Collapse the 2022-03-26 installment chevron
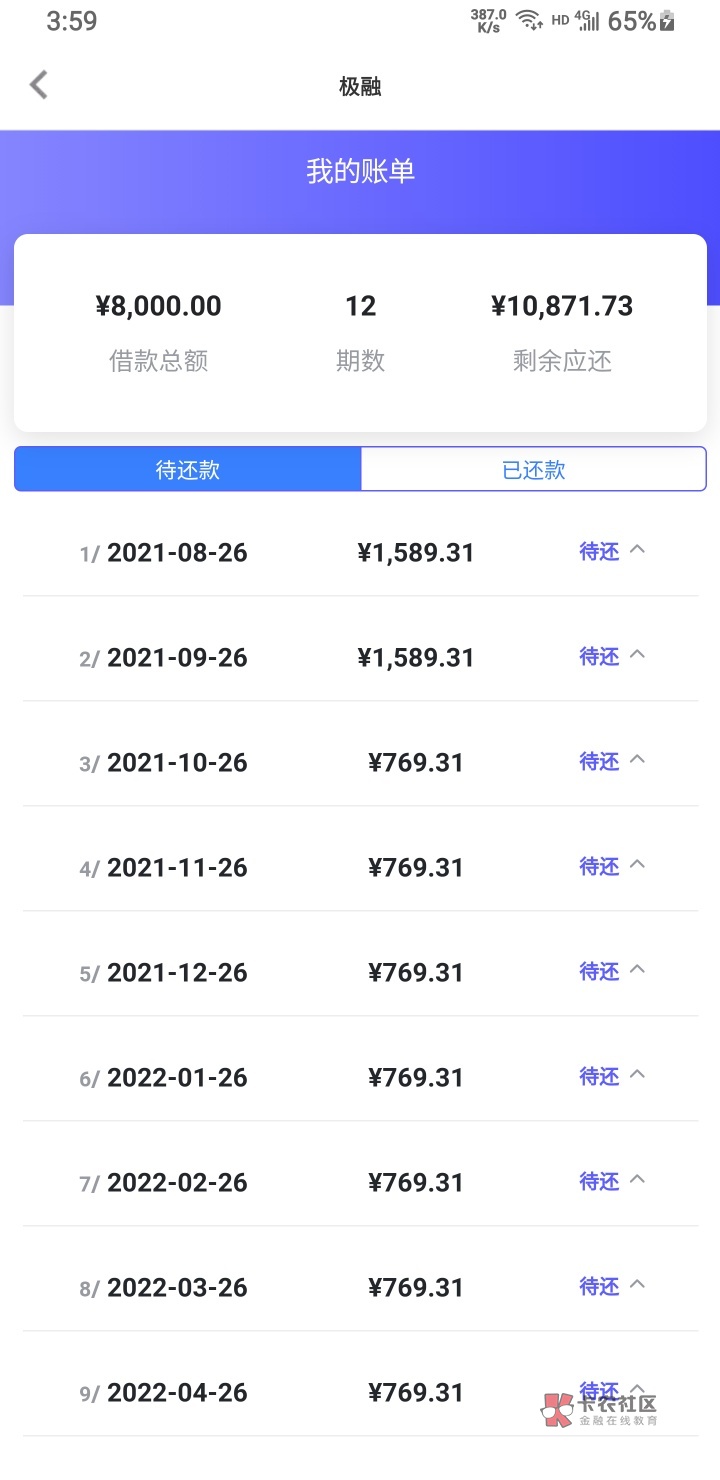This screenshot has height=1480, width=720. (x=637, y=1284)
